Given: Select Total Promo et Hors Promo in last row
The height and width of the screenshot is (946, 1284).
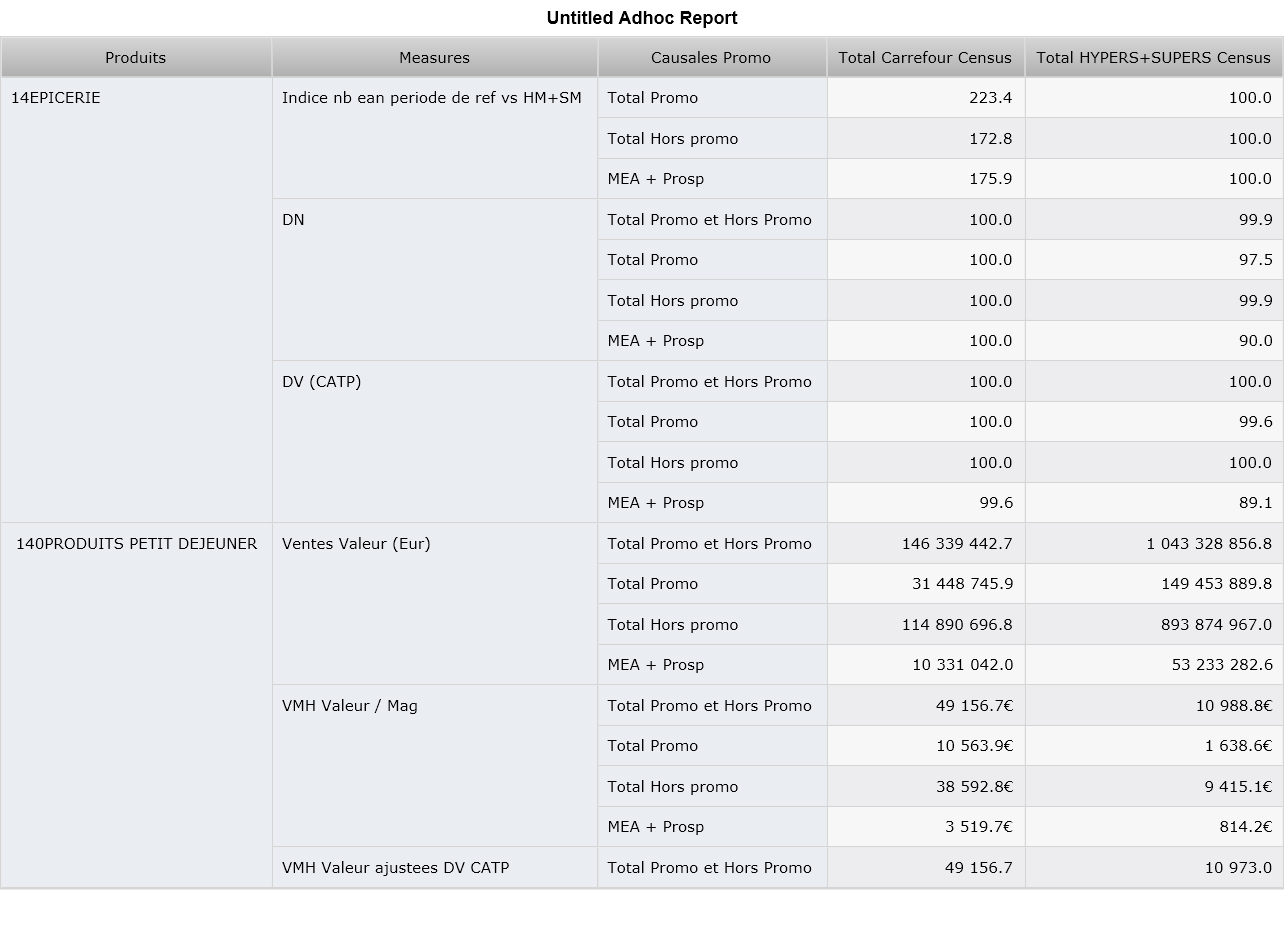Looking at the screenshot, I should tap(712, 868).
